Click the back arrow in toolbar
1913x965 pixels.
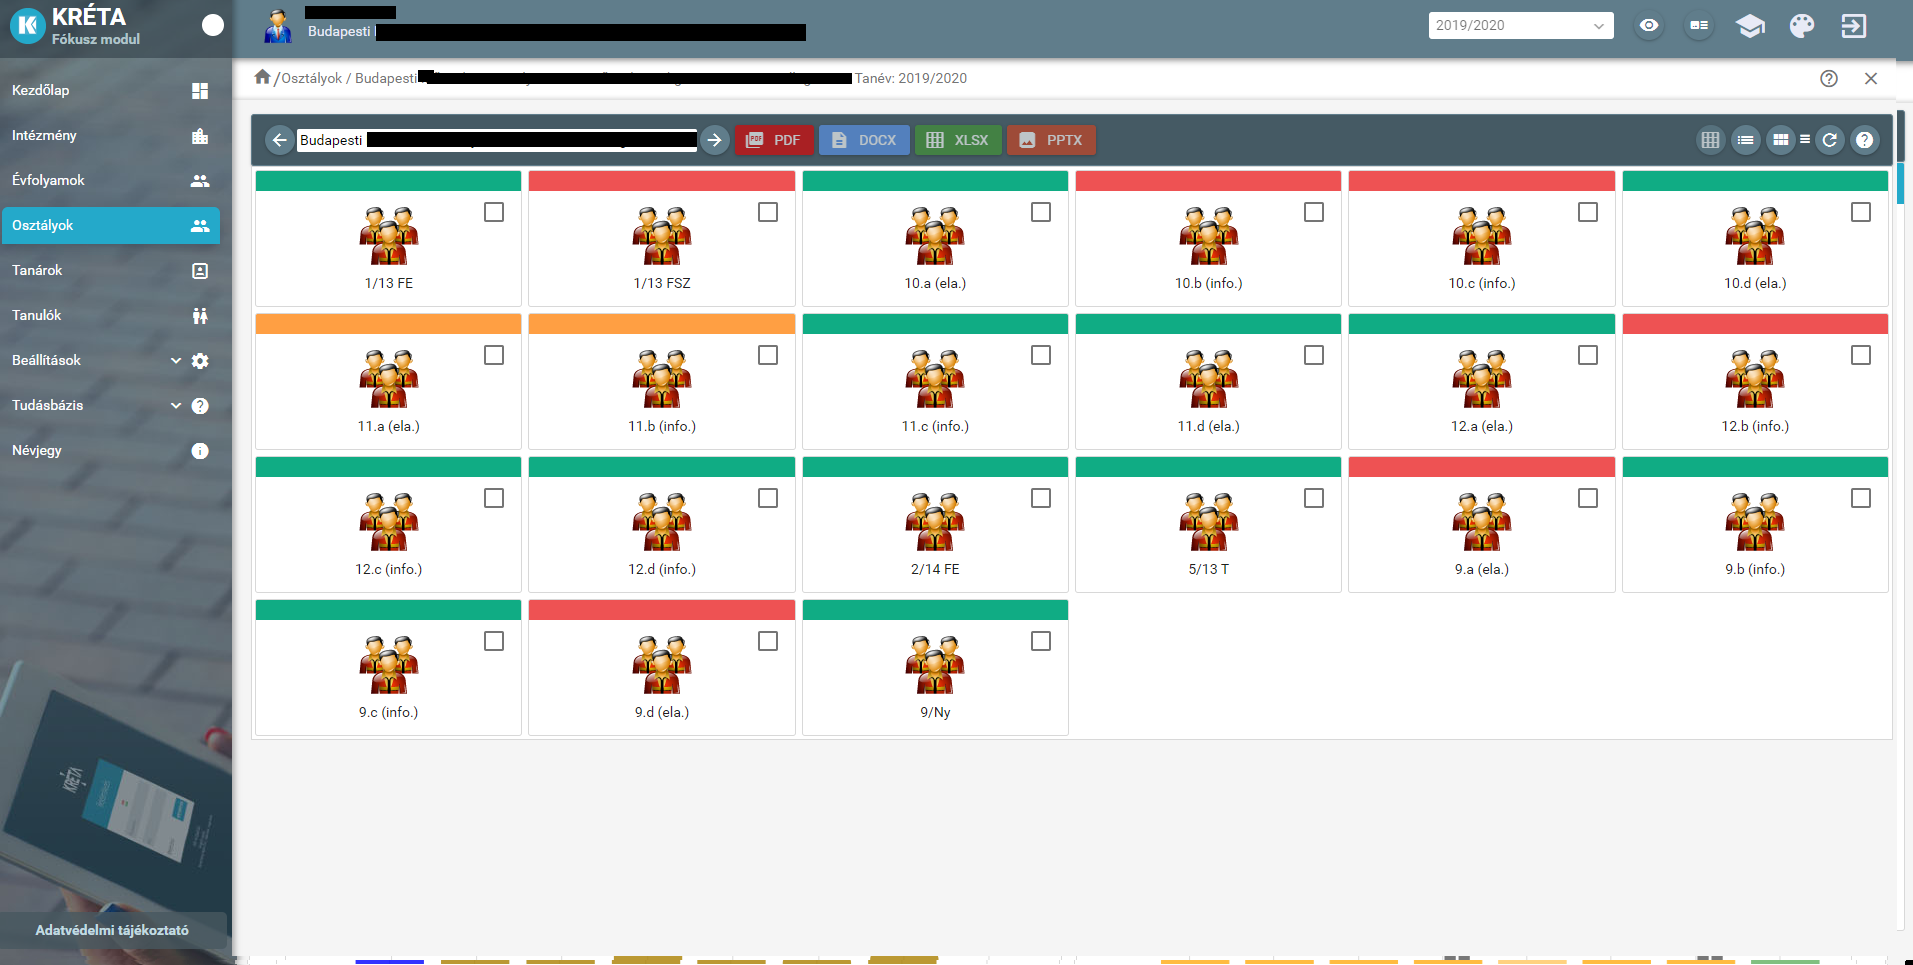point(280,140)
